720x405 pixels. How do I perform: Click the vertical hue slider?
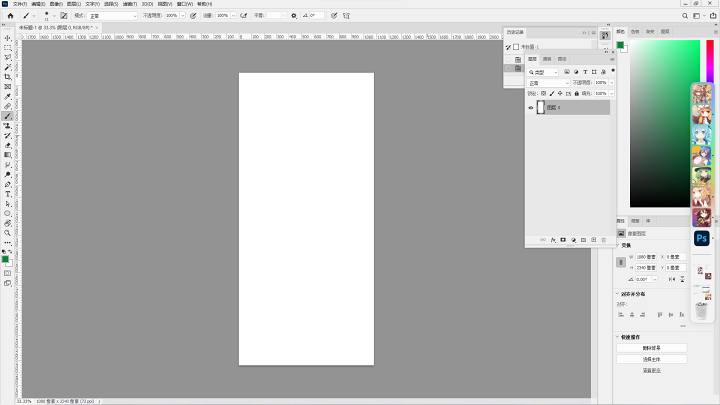tap(710, 62)
